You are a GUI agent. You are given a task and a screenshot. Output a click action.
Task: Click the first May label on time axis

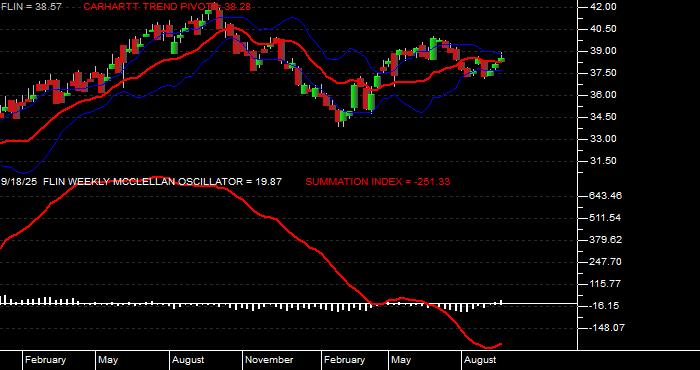click(108, 360)
